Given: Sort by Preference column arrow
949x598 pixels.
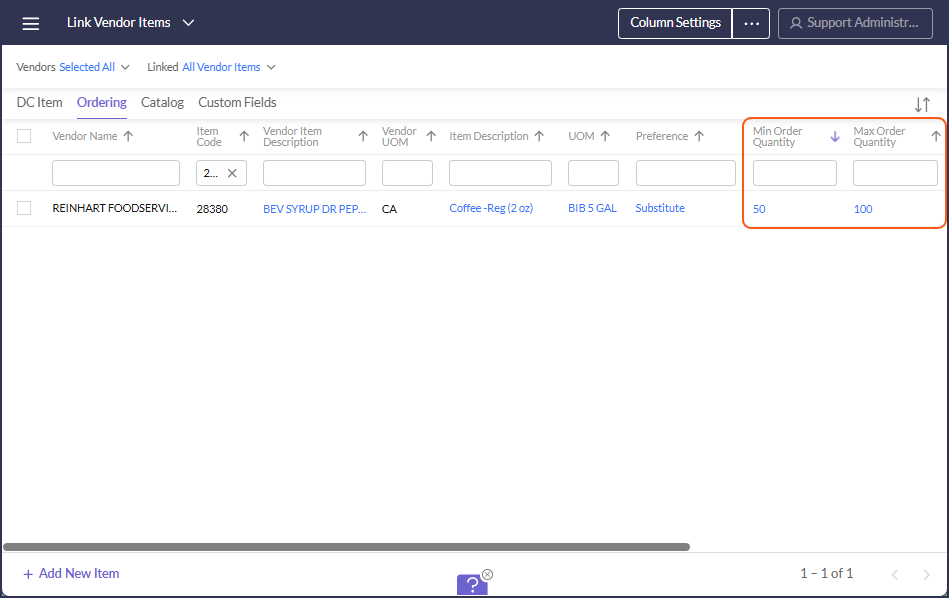Looking at the screenshot, I should (699, 136).
